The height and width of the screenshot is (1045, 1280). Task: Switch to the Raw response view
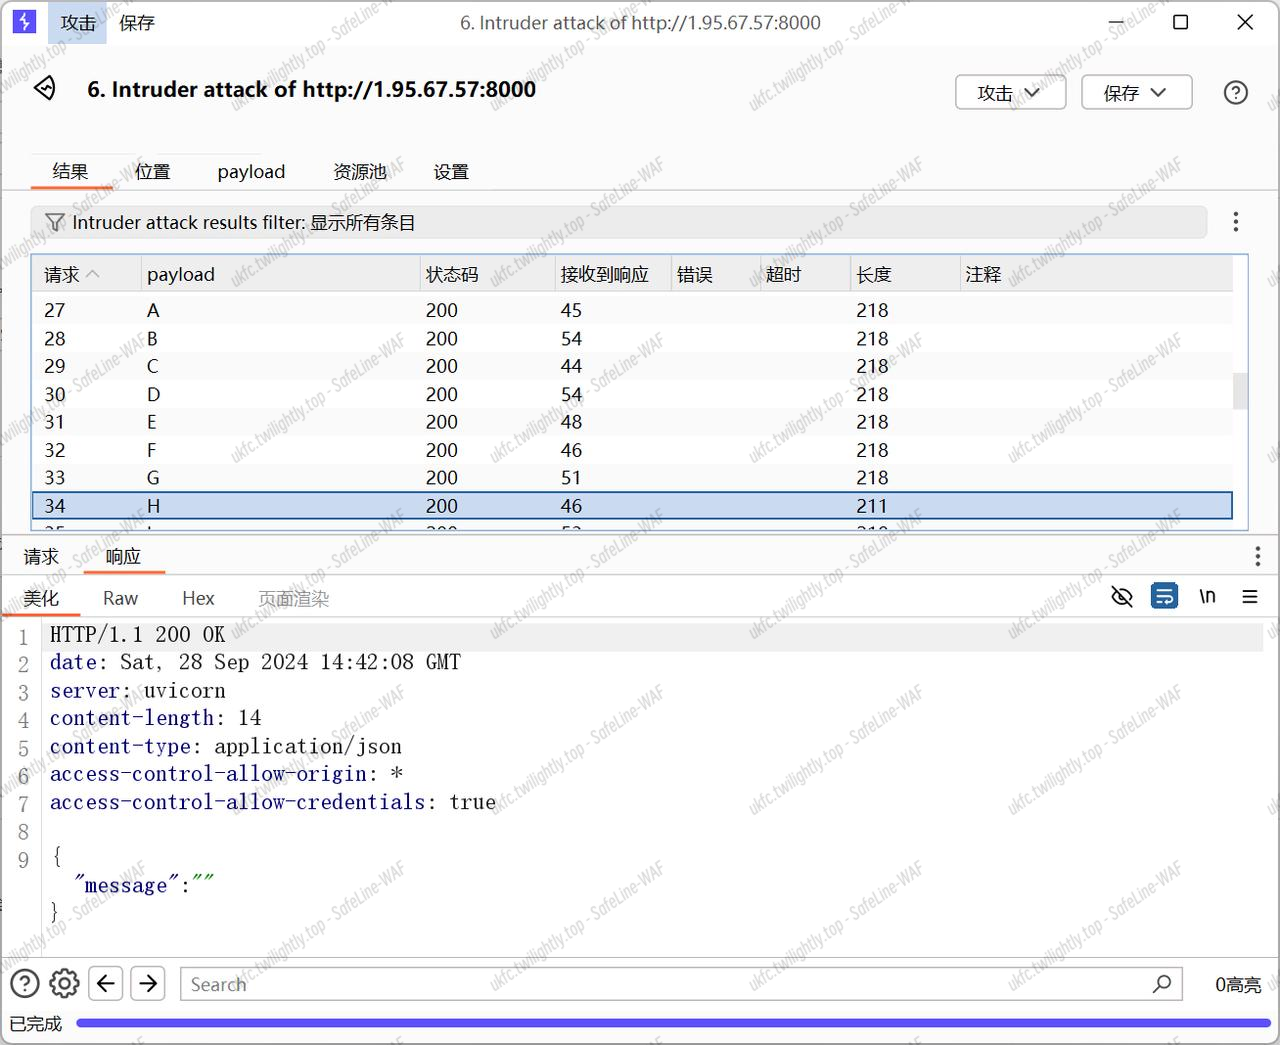pyautogui.click(x=120, y=598)
